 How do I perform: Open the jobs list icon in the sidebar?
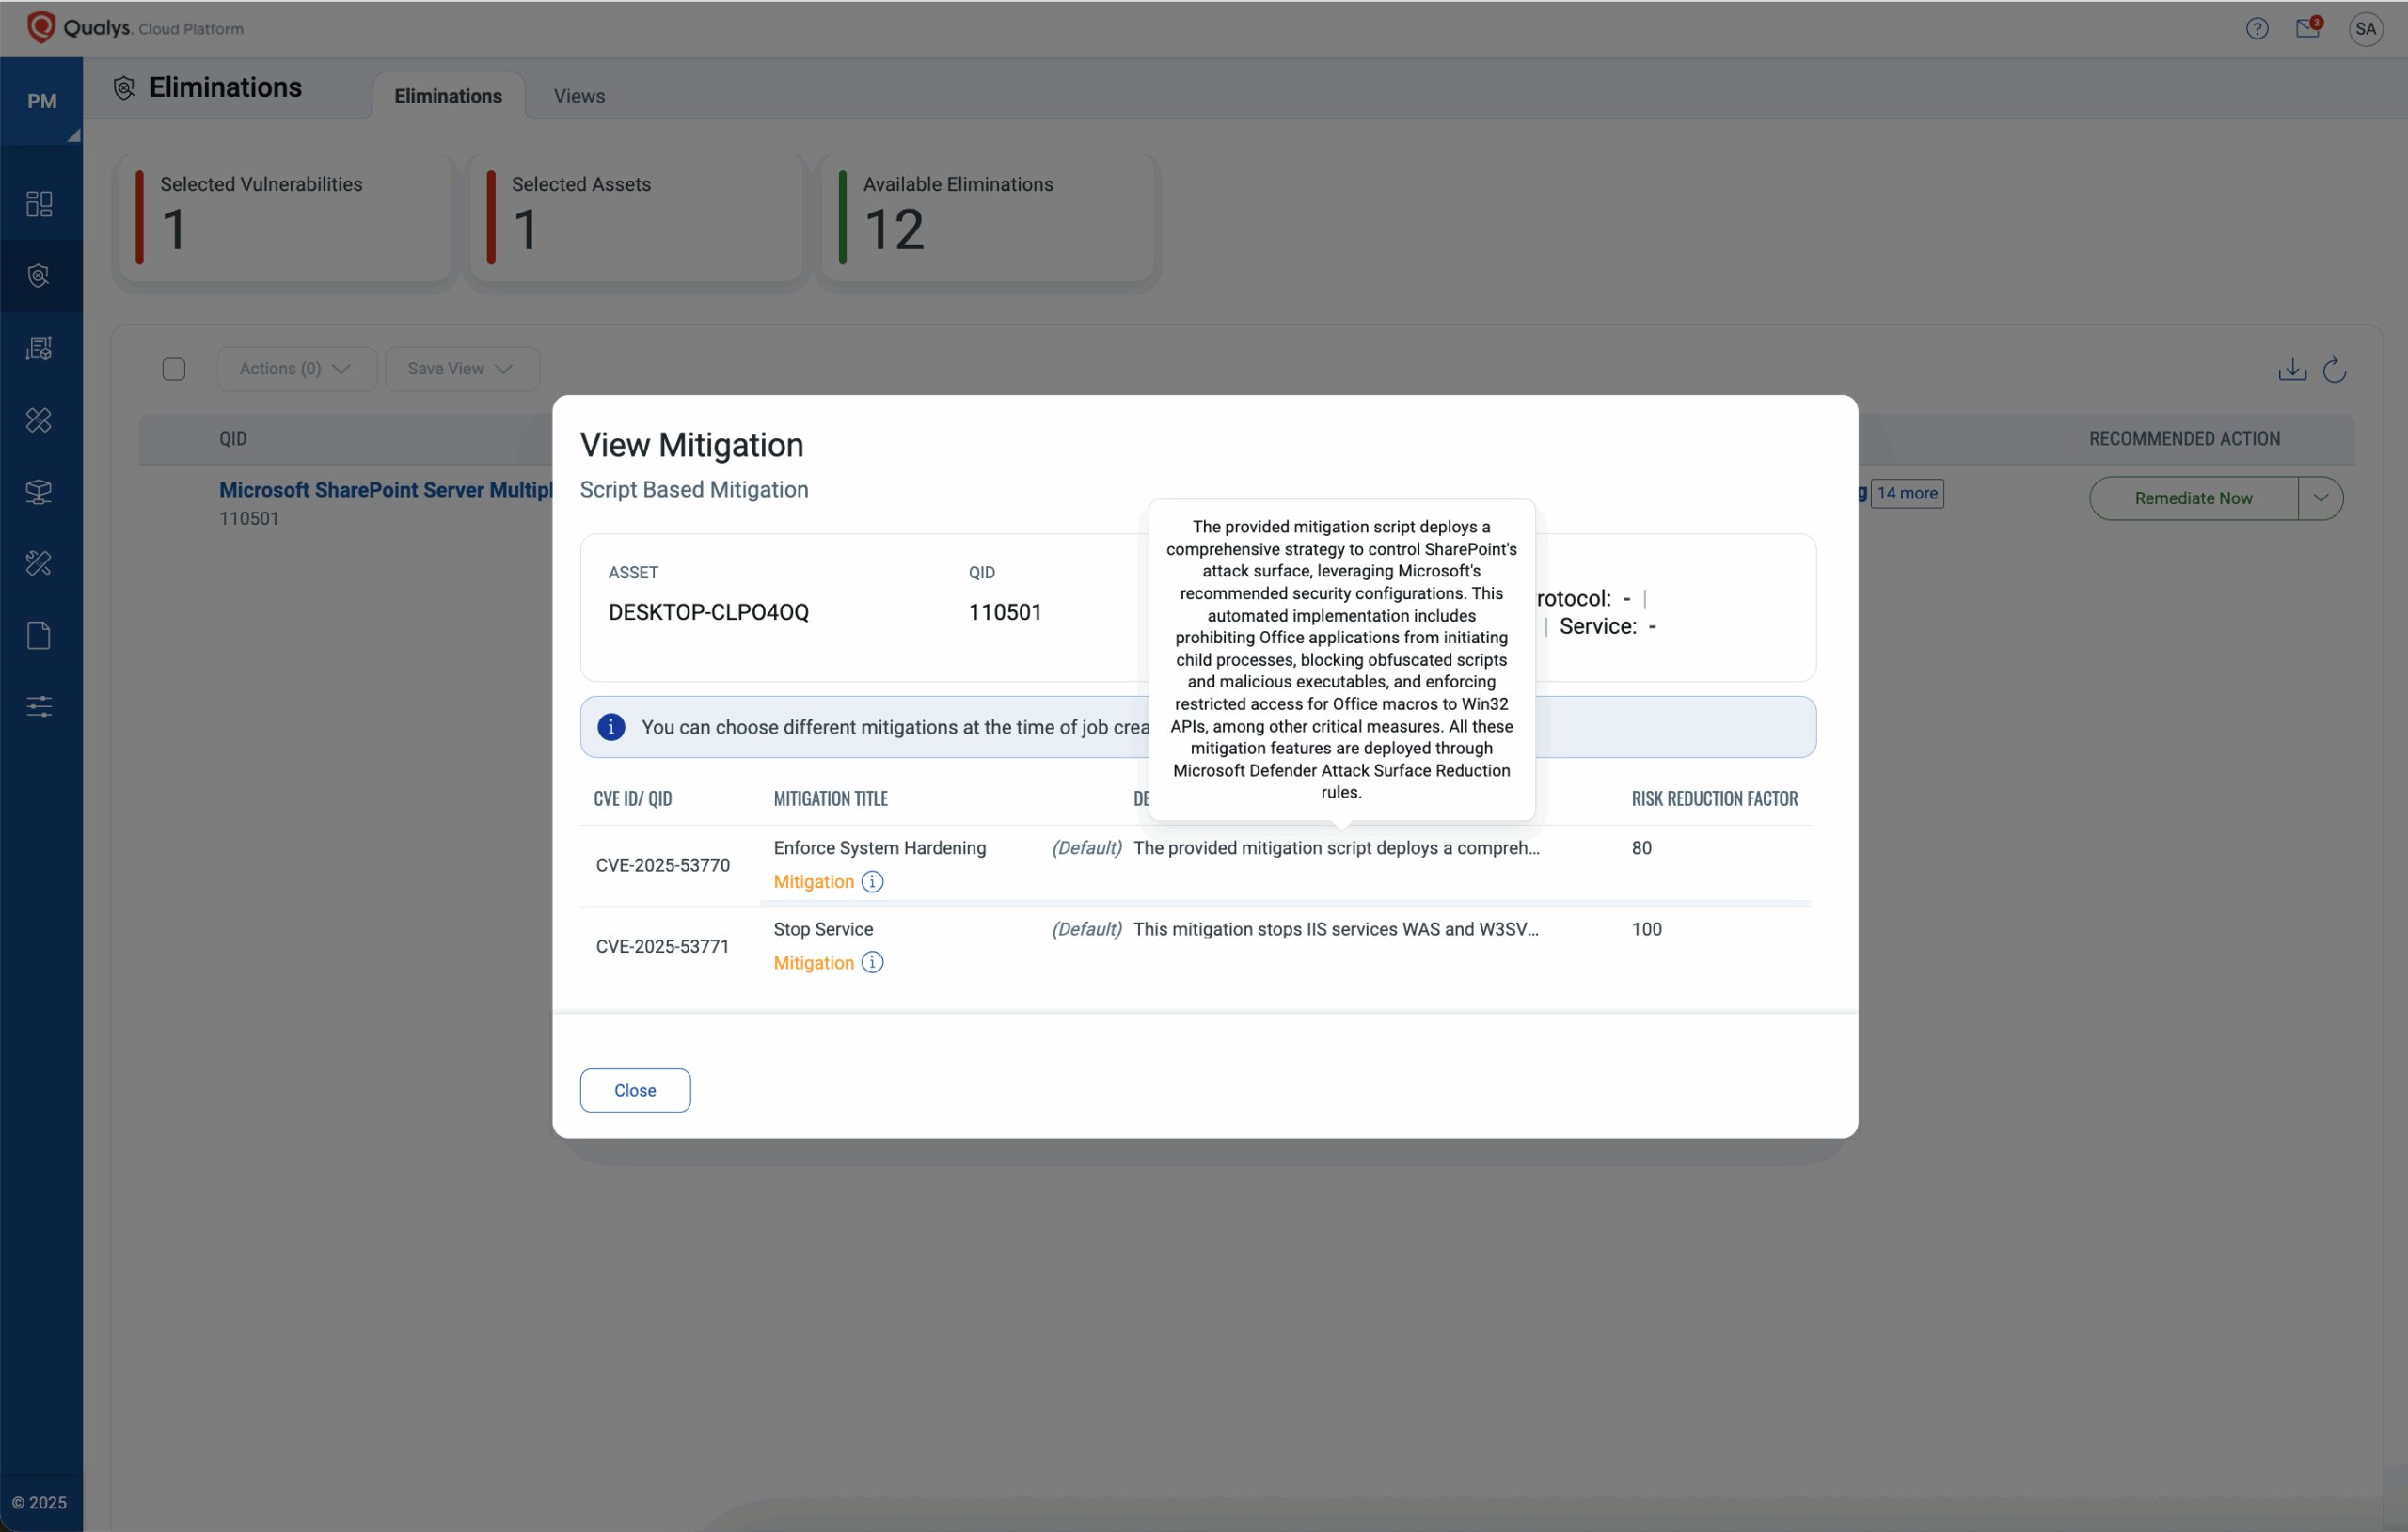pyautogui.click(x=39, y=348)
